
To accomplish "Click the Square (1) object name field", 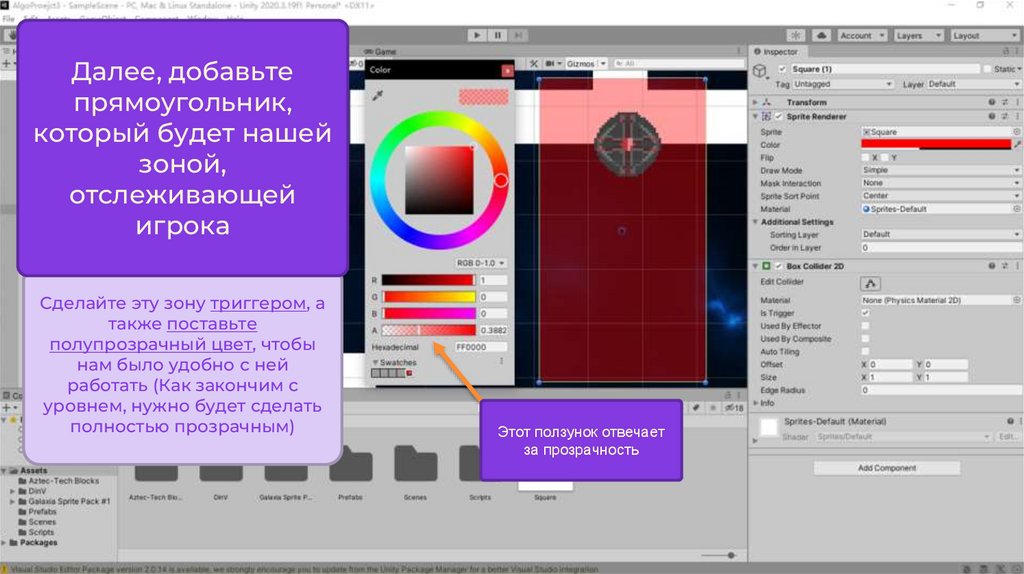I will (885, 69).
